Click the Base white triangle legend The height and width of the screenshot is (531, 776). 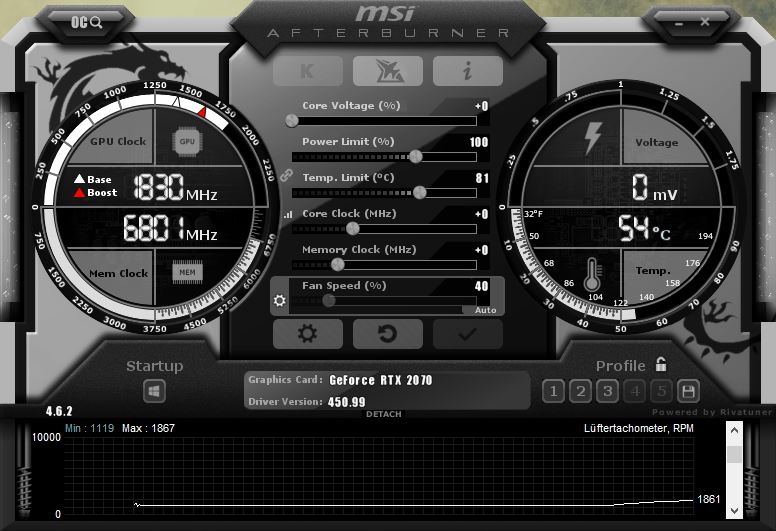(93, 179)
